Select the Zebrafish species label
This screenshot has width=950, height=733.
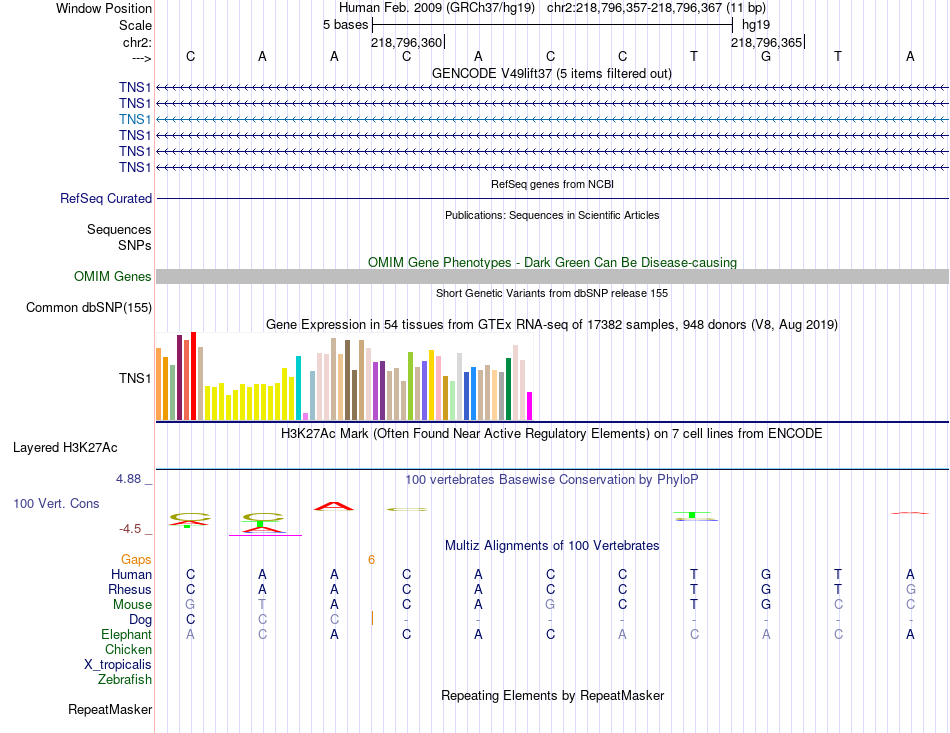125,680
